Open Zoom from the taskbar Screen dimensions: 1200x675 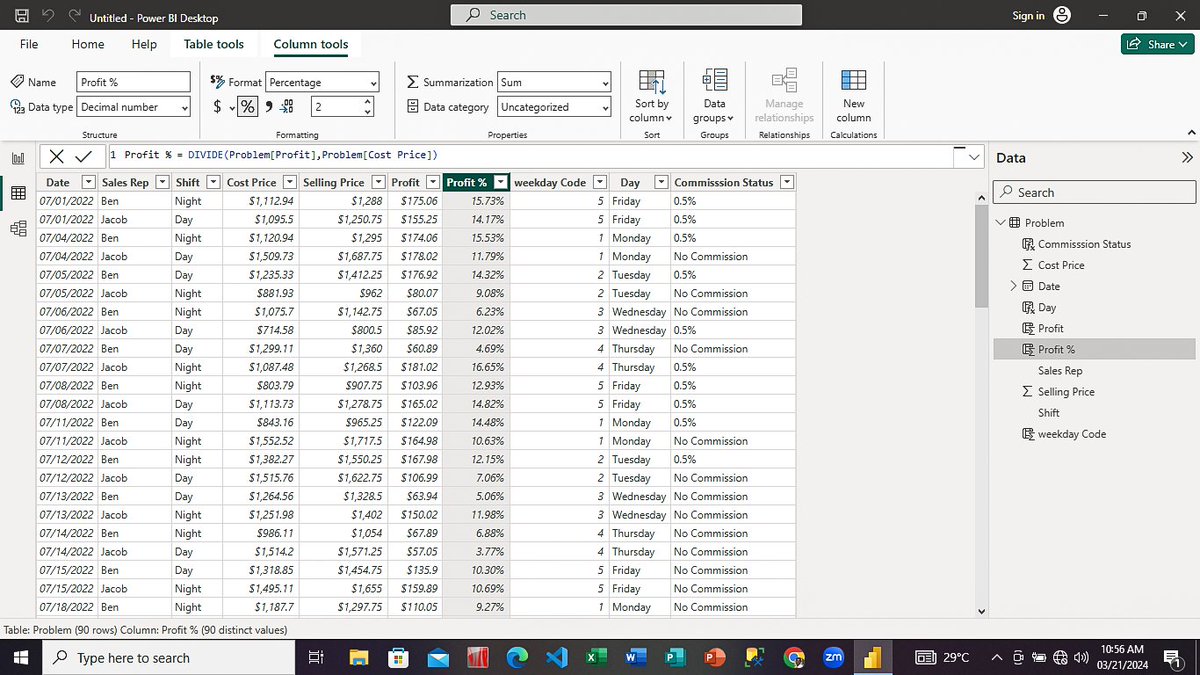pos(833,657)
